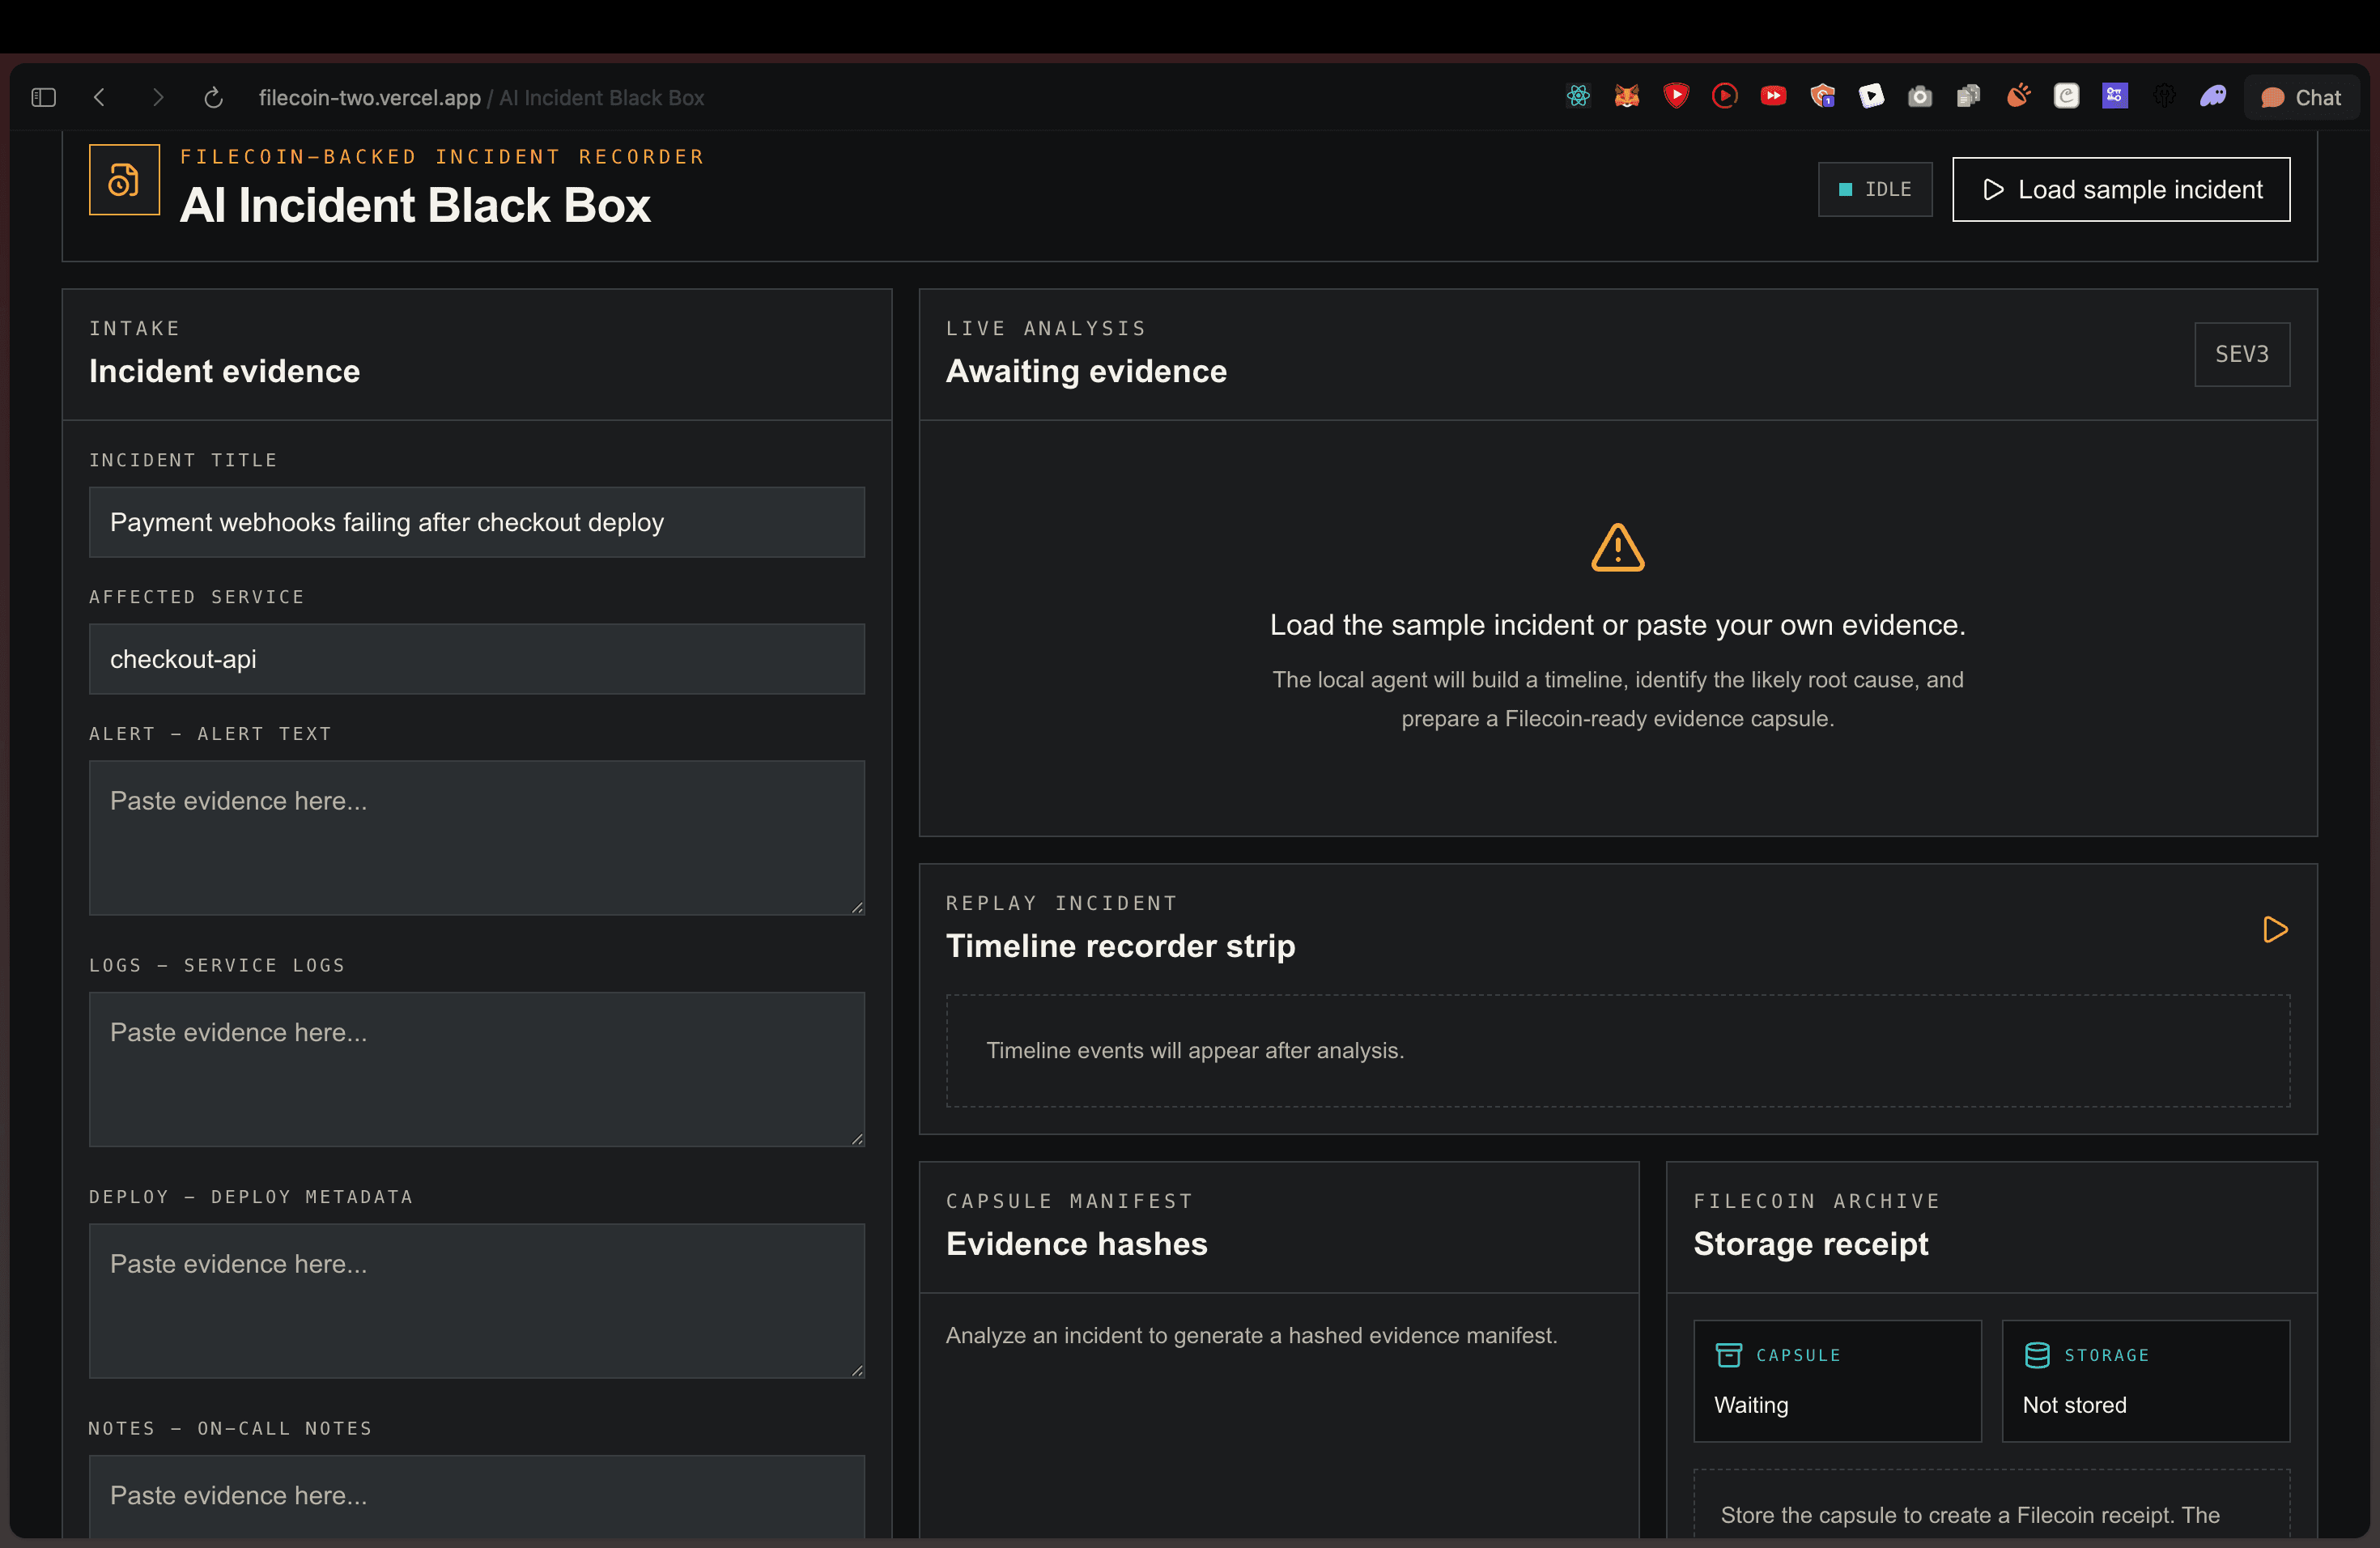Open the React DevTools extension icon
Viewport: 2380px width, 1548px height.
[1578, 96]
